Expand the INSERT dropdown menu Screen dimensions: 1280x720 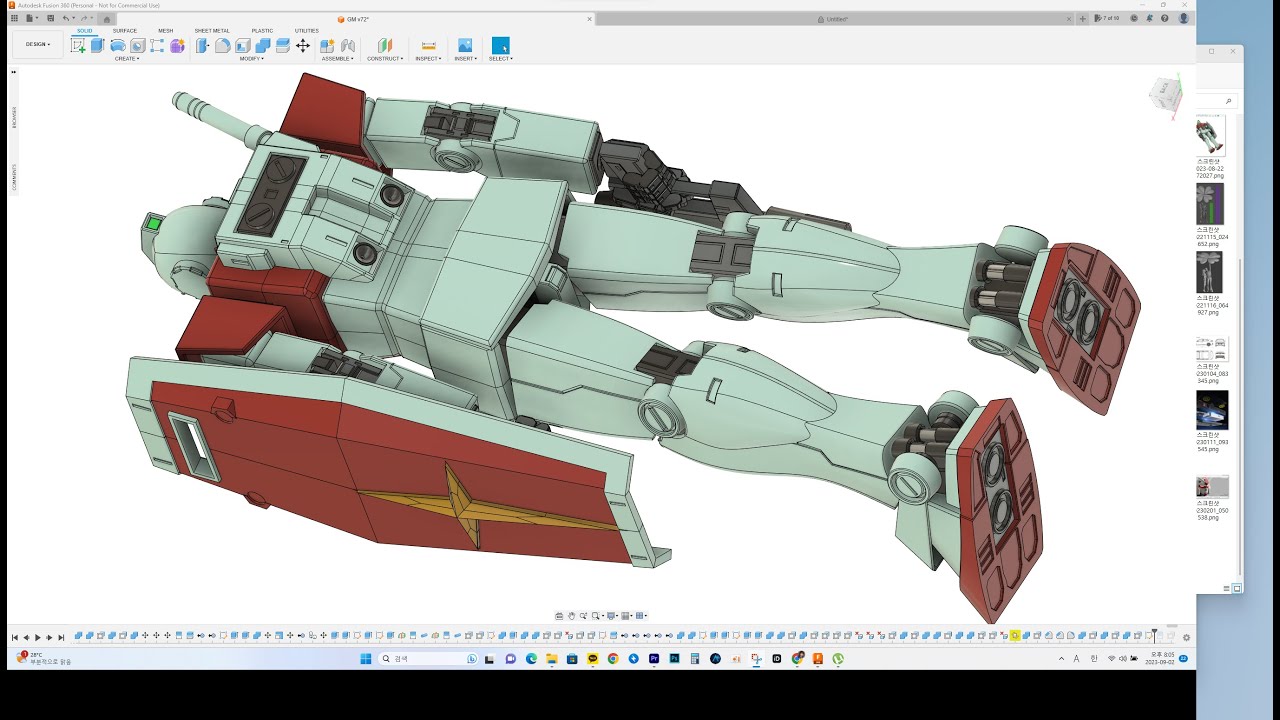[x=466, y=59]
